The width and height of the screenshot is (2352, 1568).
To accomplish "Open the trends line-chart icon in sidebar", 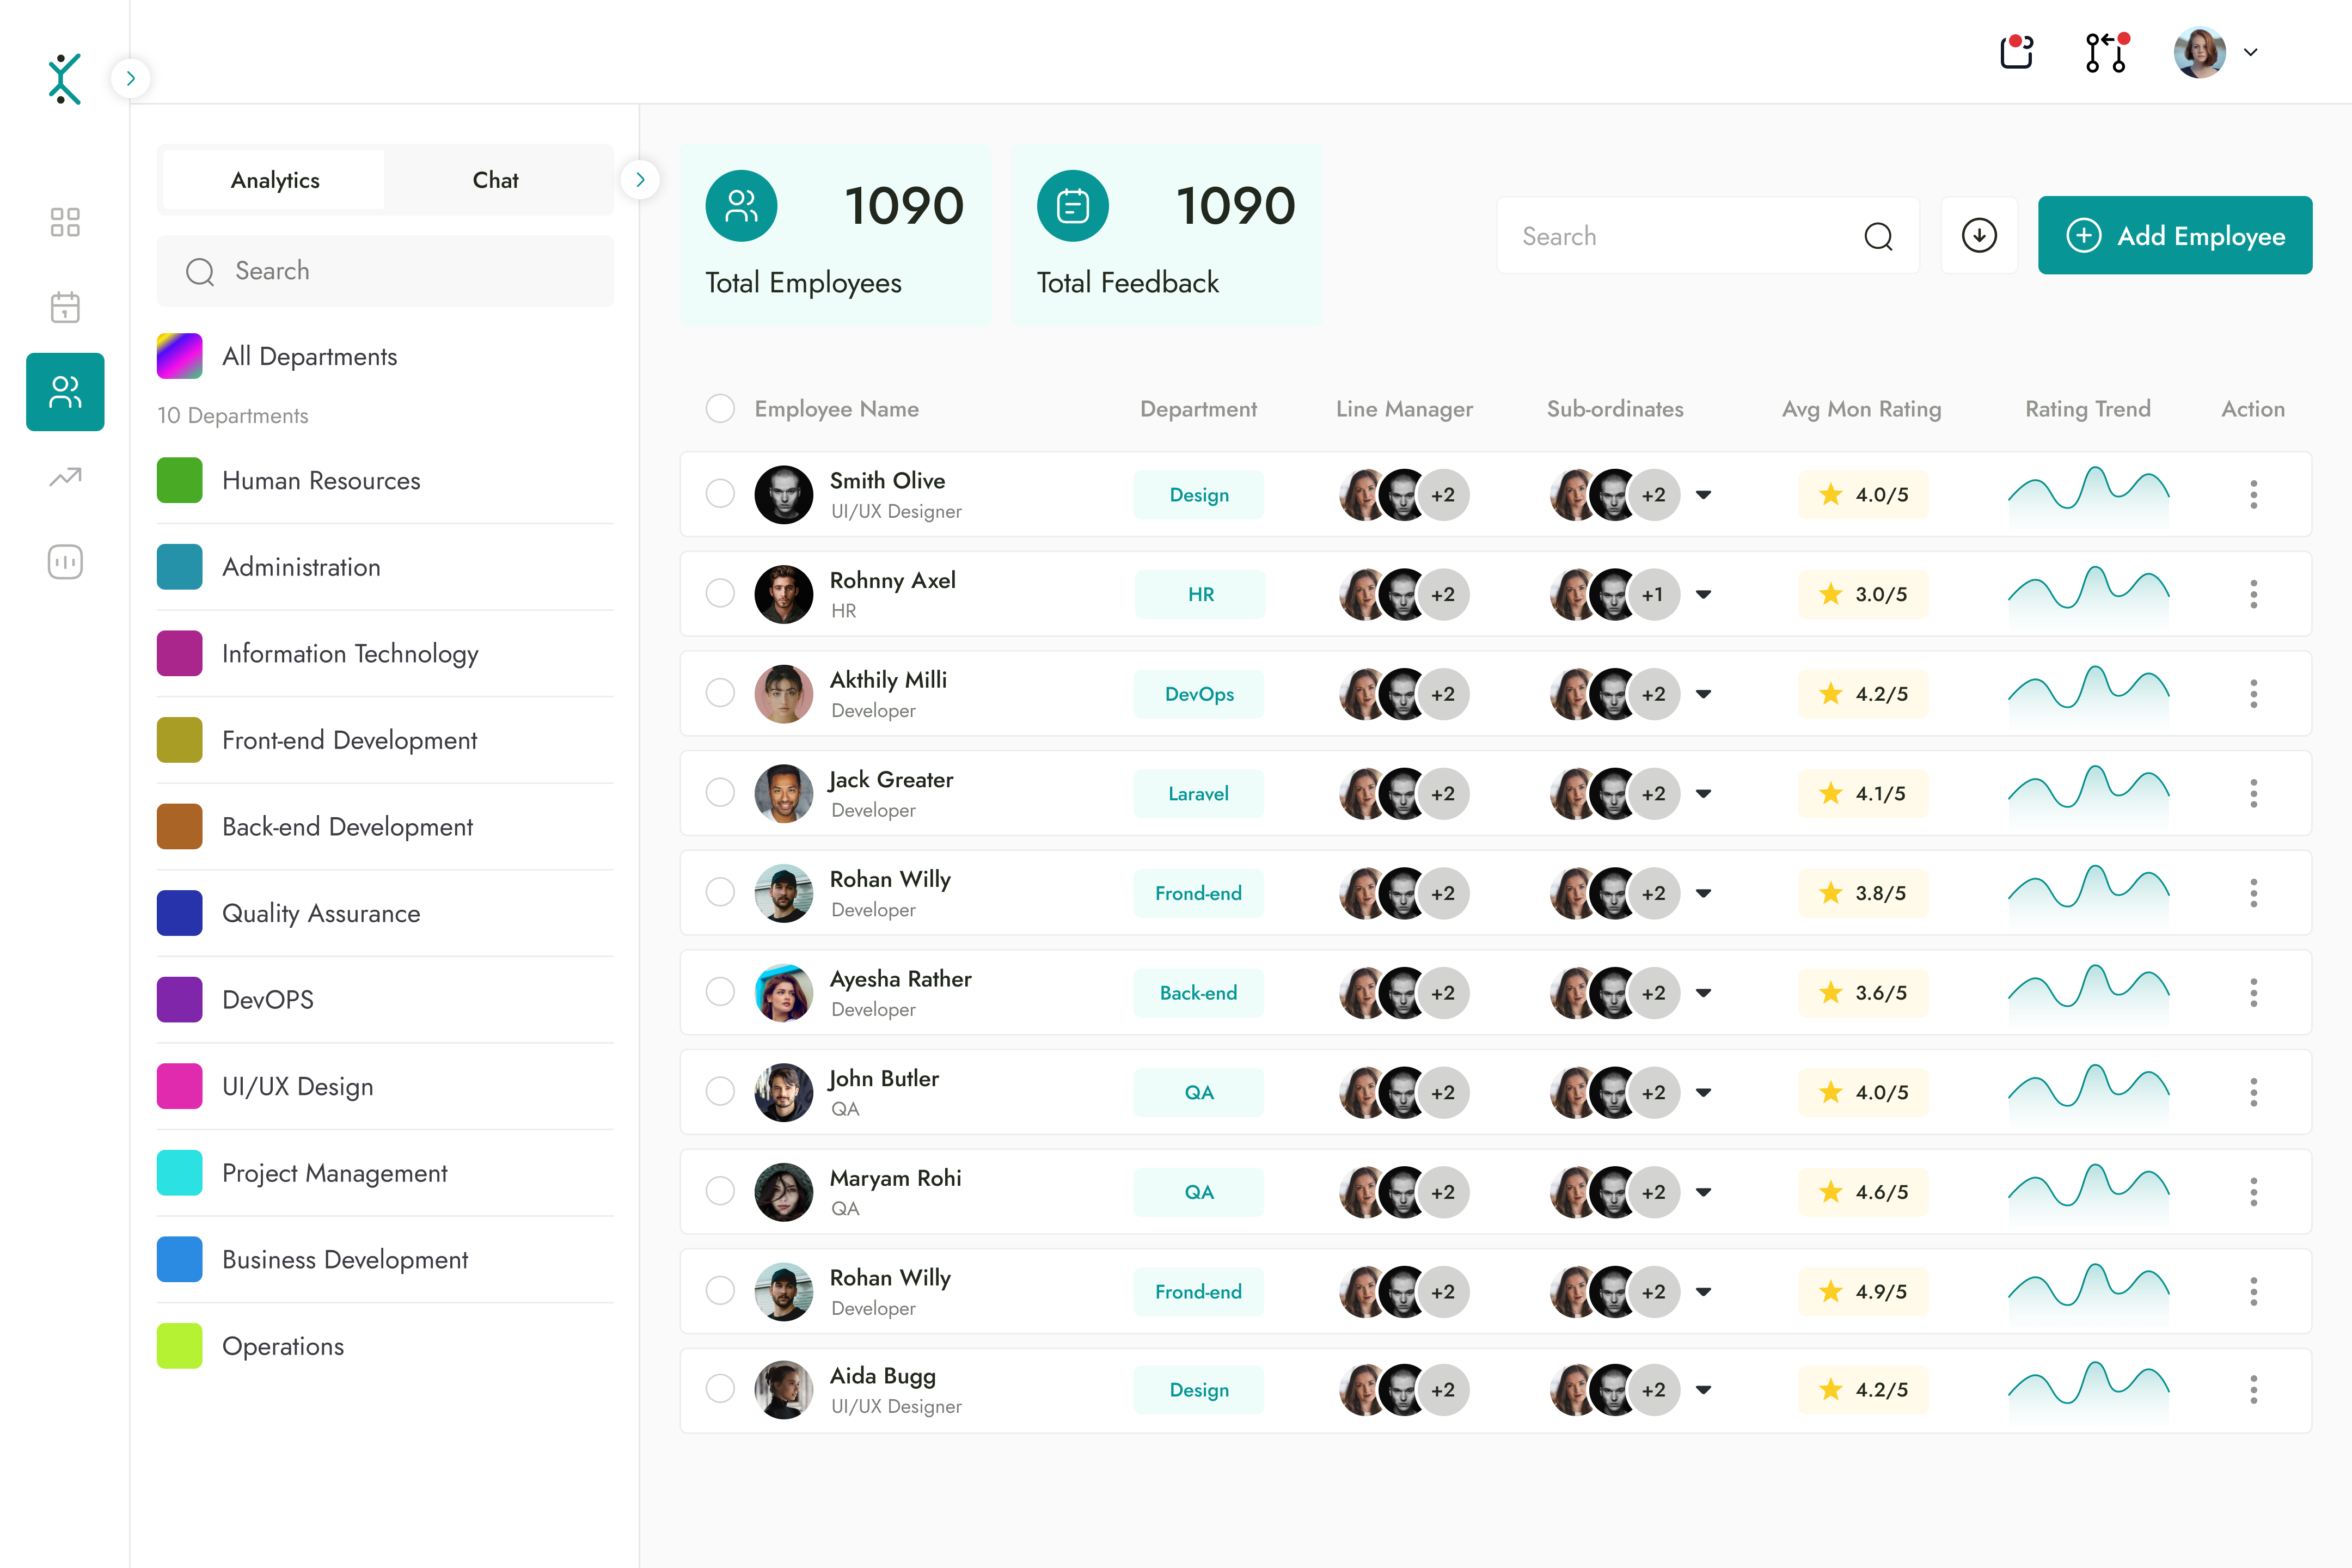I will click(64, 477).
